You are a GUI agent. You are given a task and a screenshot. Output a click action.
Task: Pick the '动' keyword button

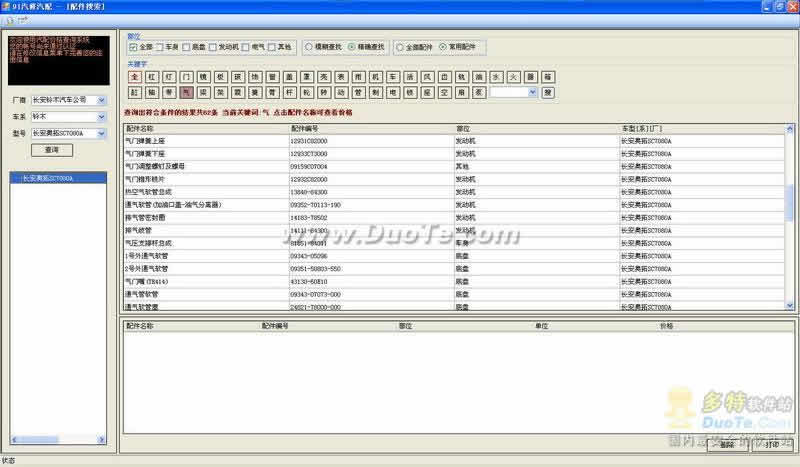pyautogui.click(x=341, y=92)
